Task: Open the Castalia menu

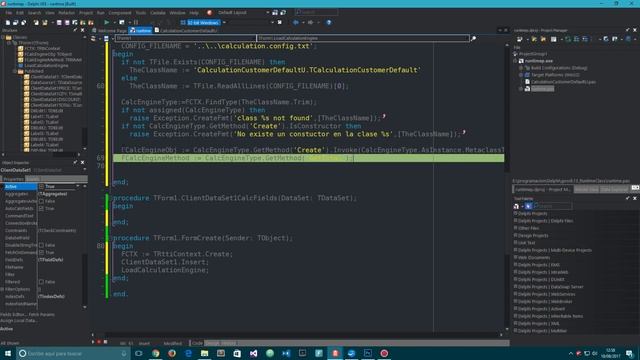Action: click(x=158, y=13)
